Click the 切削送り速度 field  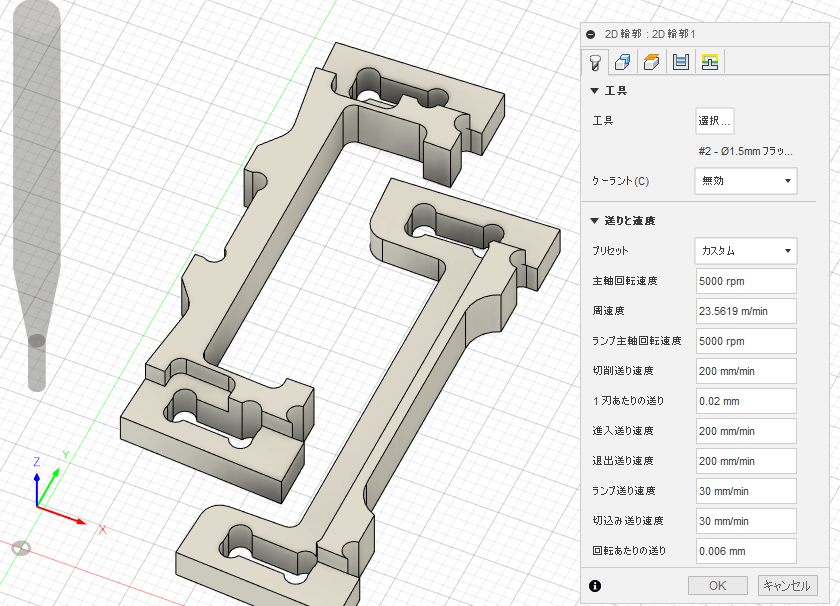click(x=746, y=371)
